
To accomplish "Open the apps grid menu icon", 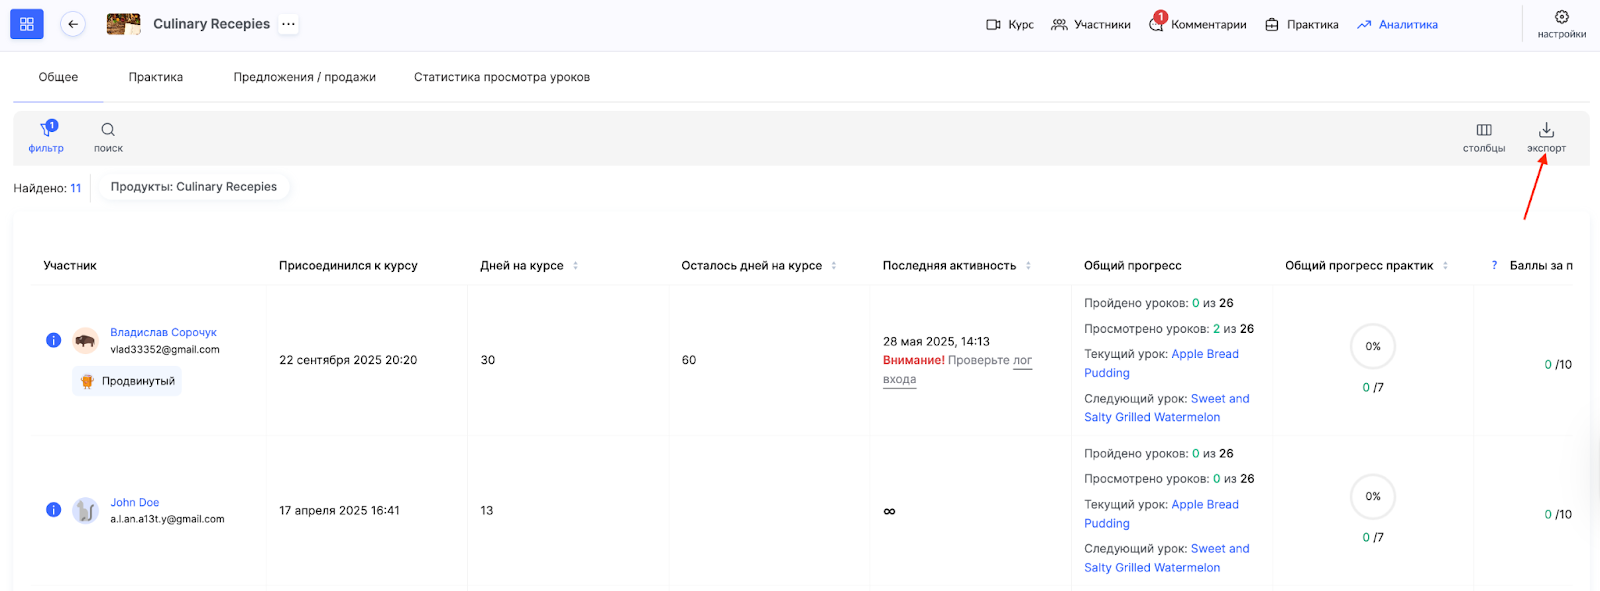I will pos(27,24).
